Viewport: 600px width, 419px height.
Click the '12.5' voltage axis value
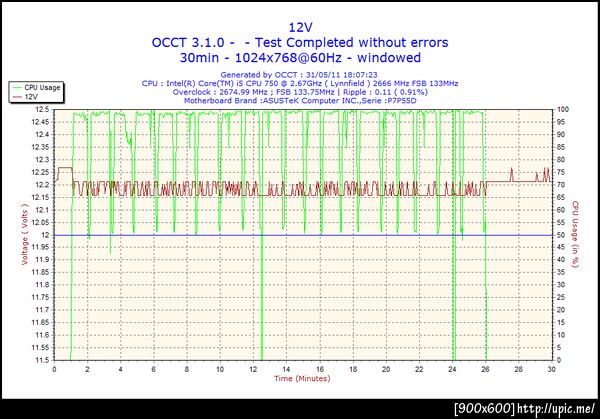click(x=42, y=109)
